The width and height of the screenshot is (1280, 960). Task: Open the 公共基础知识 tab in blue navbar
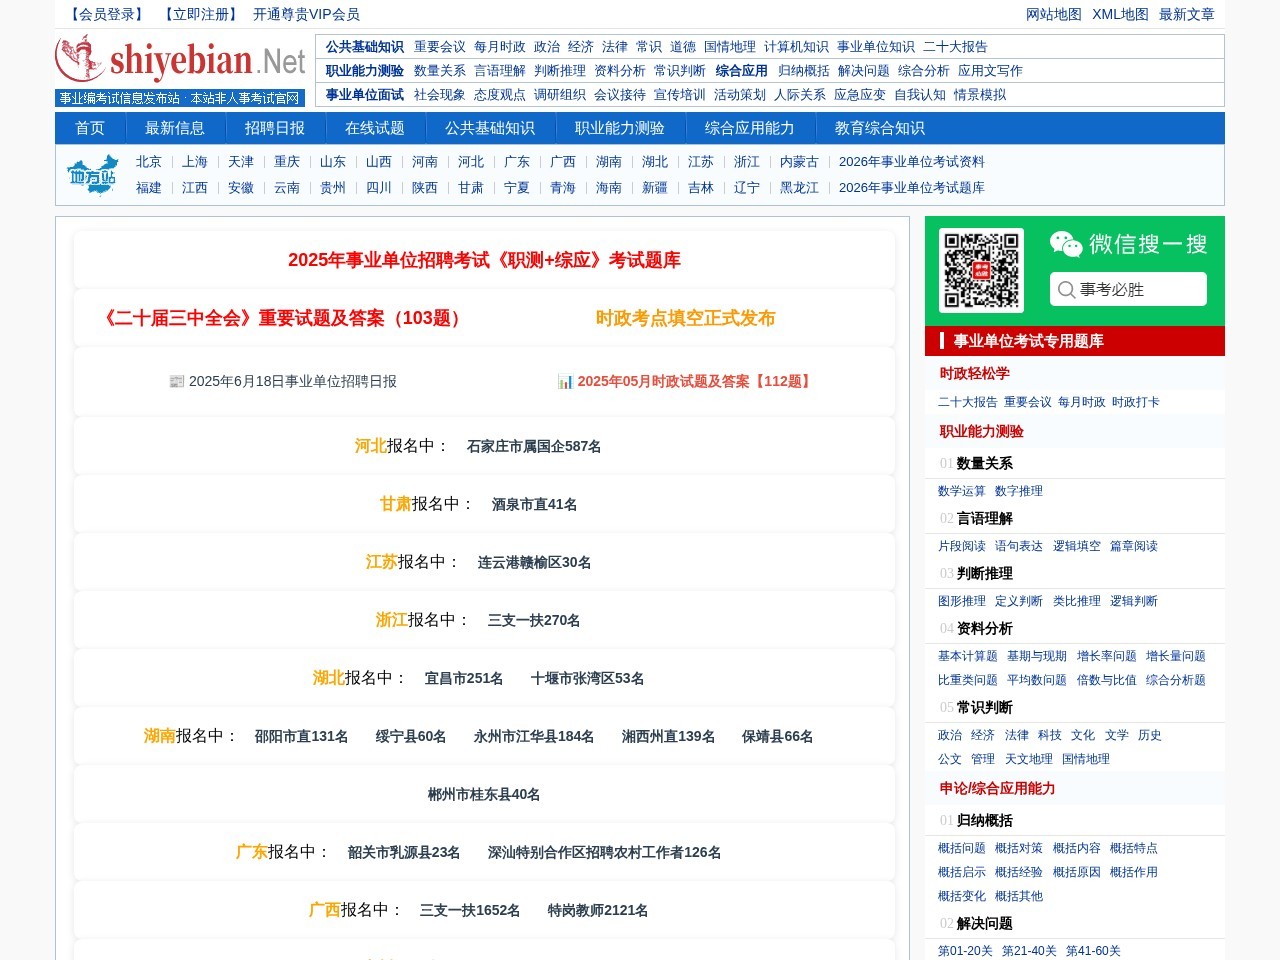point(490,128)
